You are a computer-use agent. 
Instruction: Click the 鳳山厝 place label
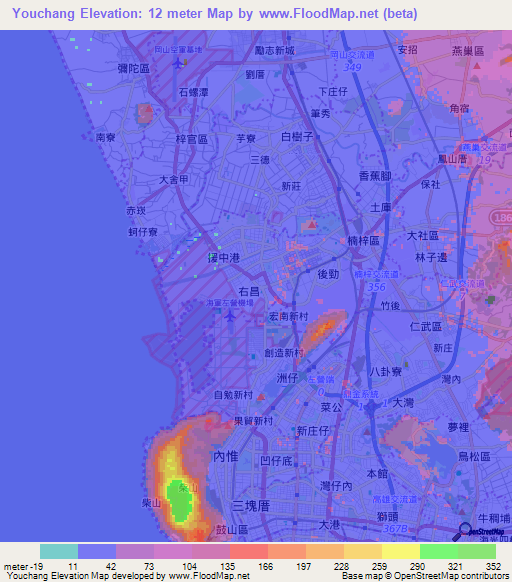click(x=452, y=159)
